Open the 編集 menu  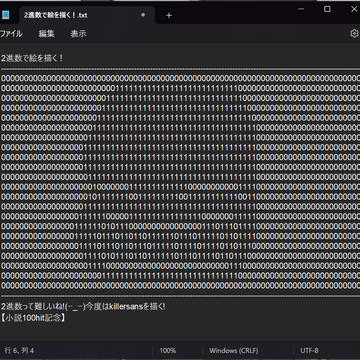(46, 34)
